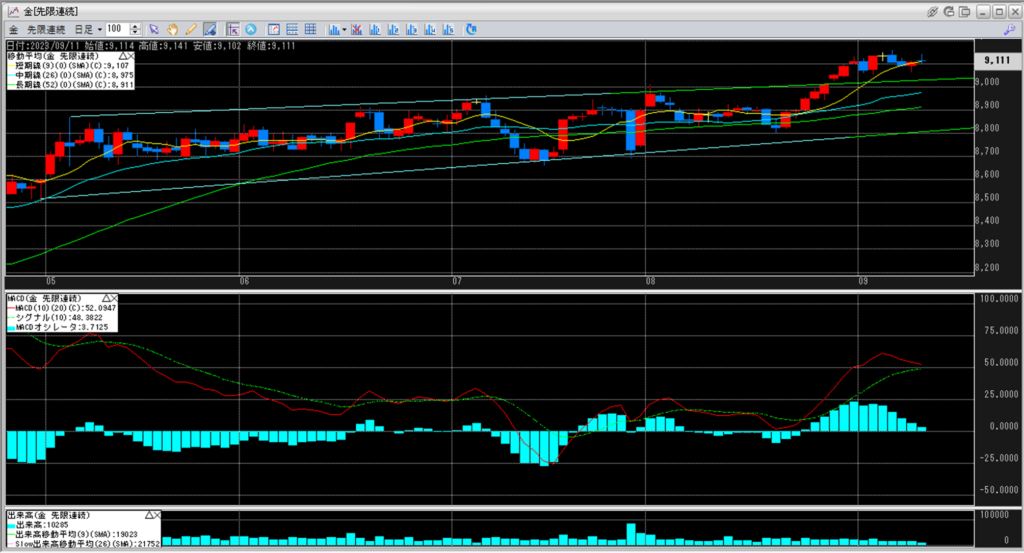Toggle the crosshair cursor button
The height and width of the screenshot is (553, 1024).
[232, 29]
